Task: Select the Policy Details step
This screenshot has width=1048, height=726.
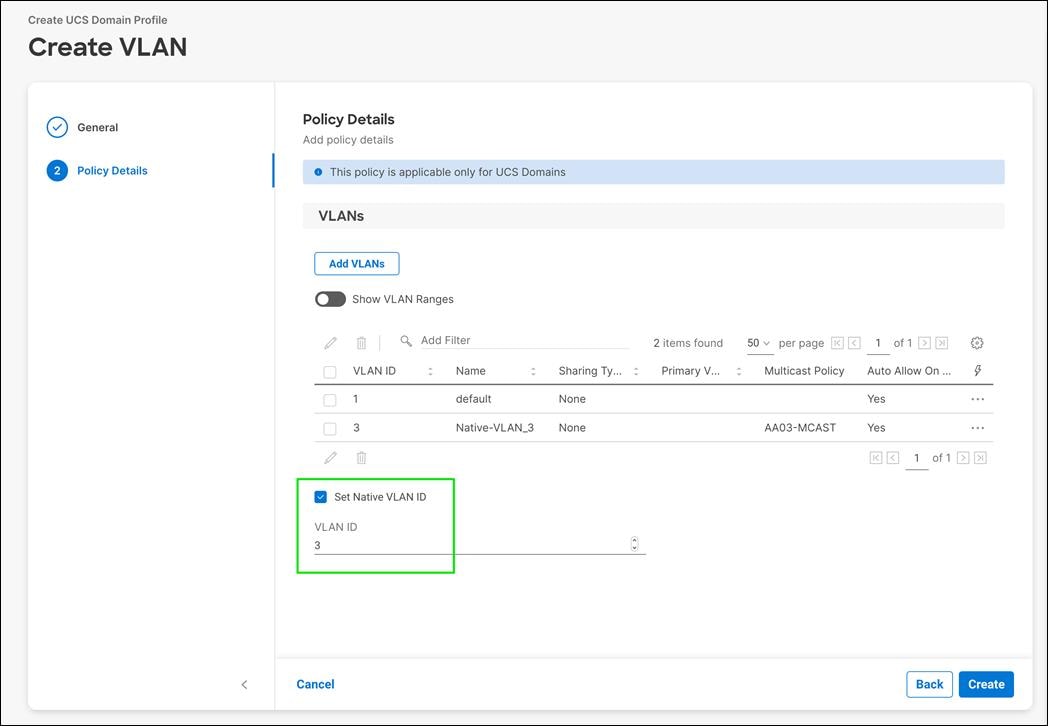Action: point(112,170)
